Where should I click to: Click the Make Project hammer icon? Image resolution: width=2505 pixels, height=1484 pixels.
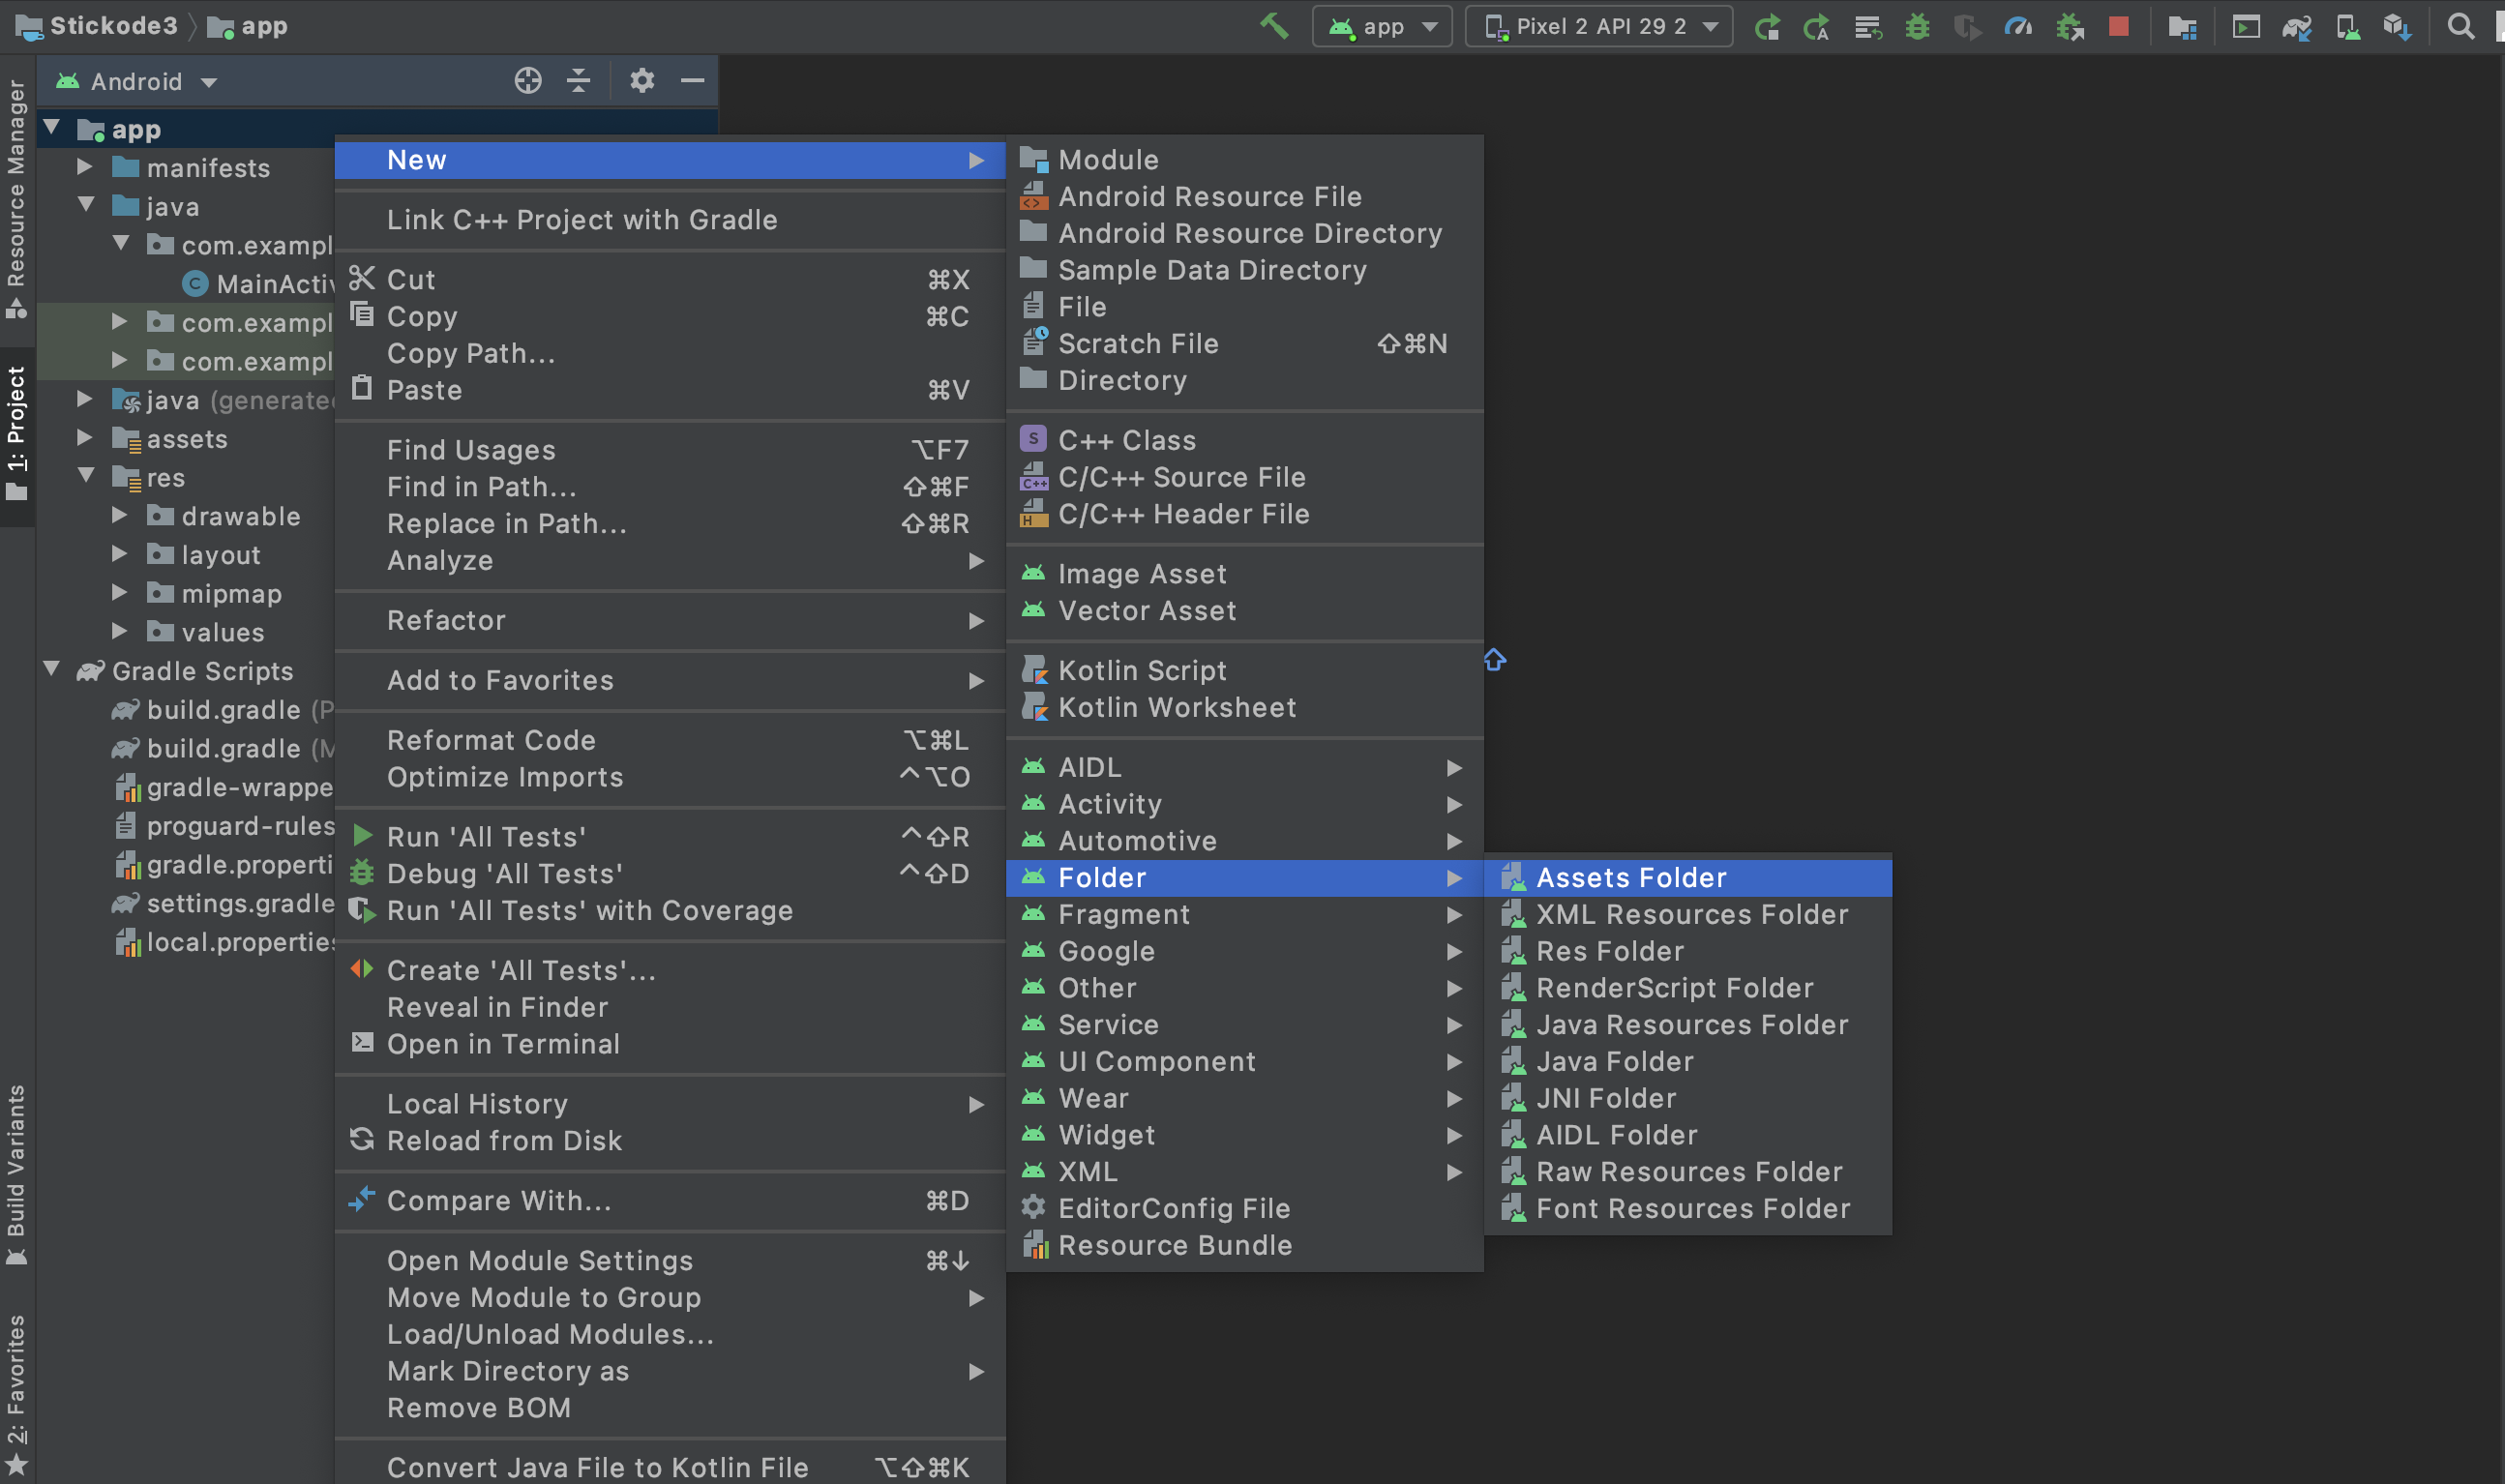coord(1273,25)
